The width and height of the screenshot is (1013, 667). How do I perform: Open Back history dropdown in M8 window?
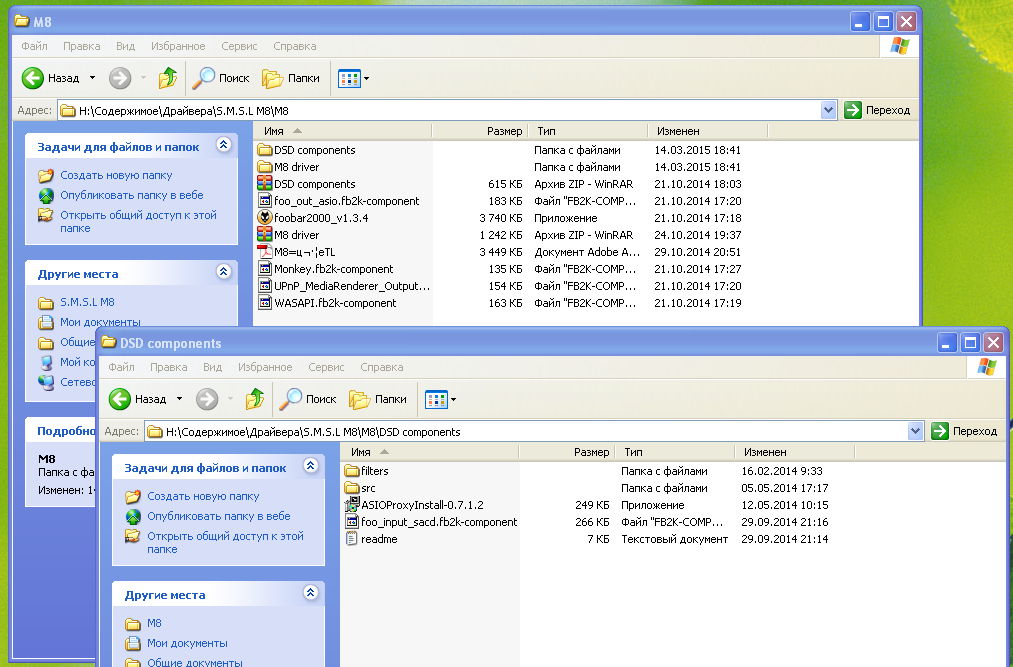92,78
